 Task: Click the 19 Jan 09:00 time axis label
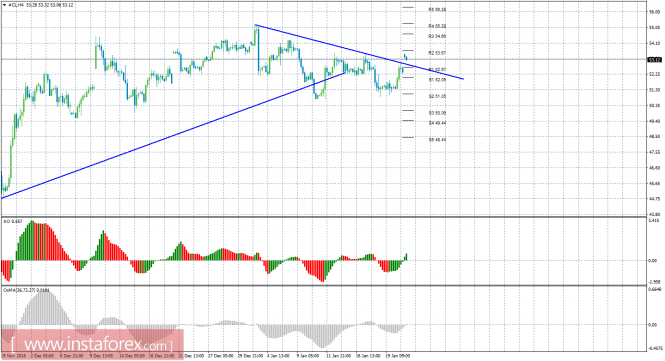click(397, 356)
